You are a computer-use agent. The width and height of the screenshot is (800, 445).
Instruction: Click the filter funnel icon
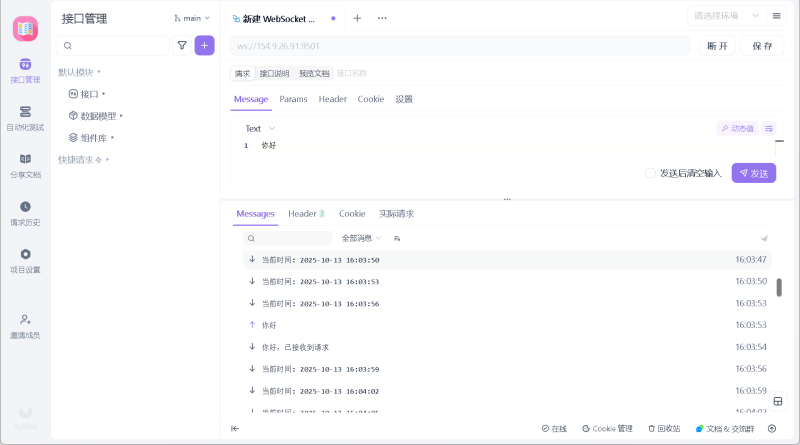[x=182, y=45]
